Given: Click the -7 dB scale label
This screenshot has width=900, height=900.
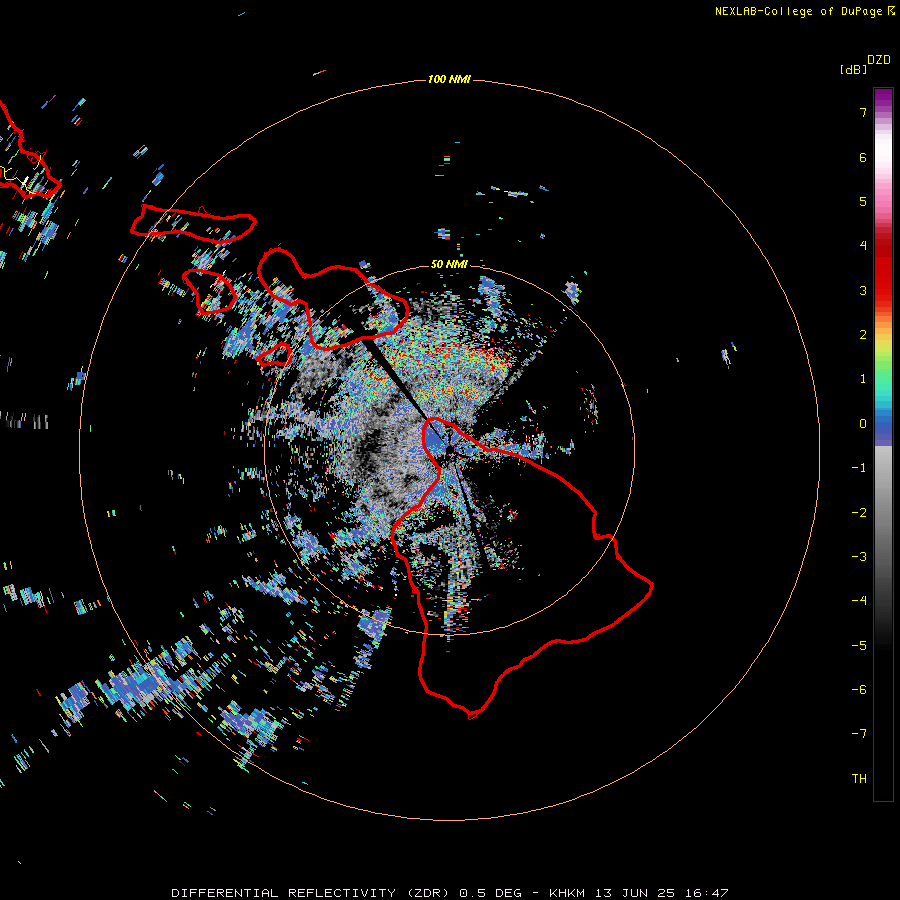Looking at the screenshot, I should coord(859,734).
